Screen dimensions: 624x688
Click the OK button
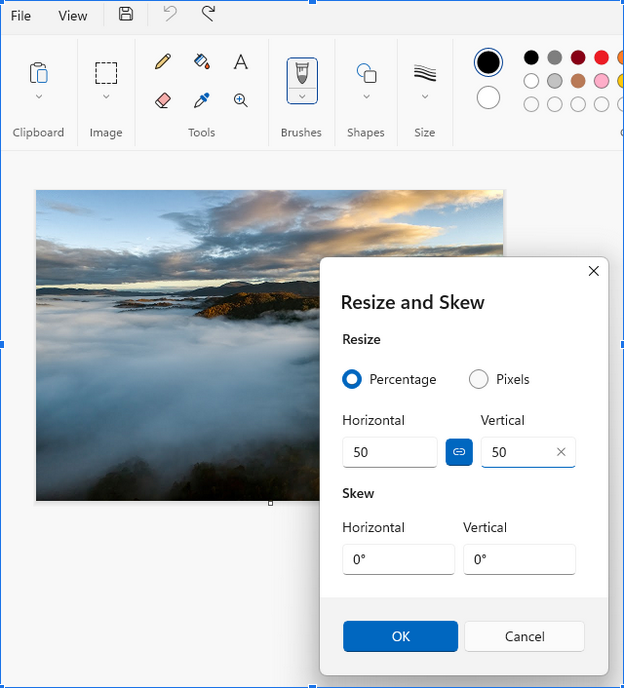pyautogui.click(x=401, y=636)
